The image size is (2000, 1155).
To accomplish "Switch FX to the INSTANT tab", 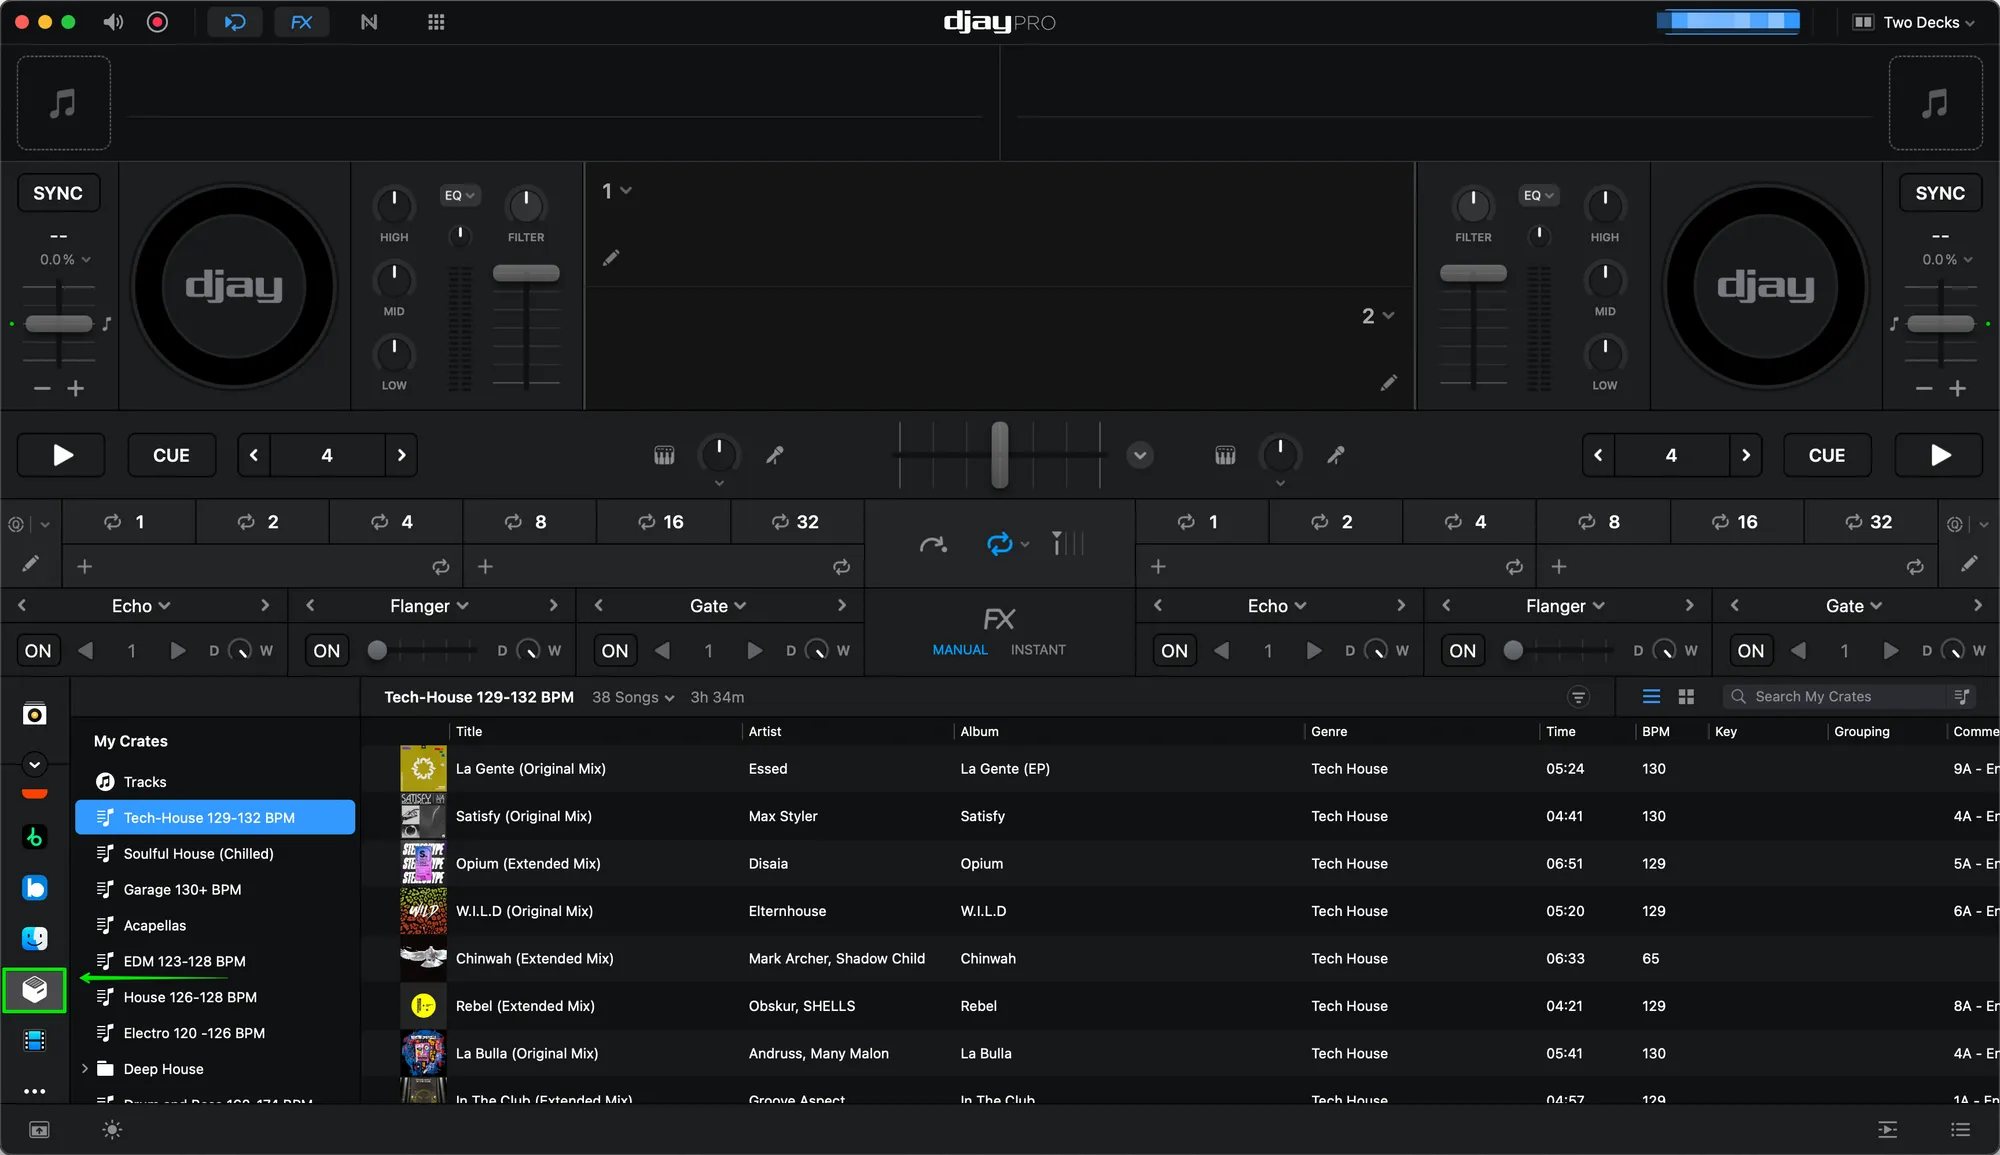I will pyautogui.click(x=1037, y=649).
